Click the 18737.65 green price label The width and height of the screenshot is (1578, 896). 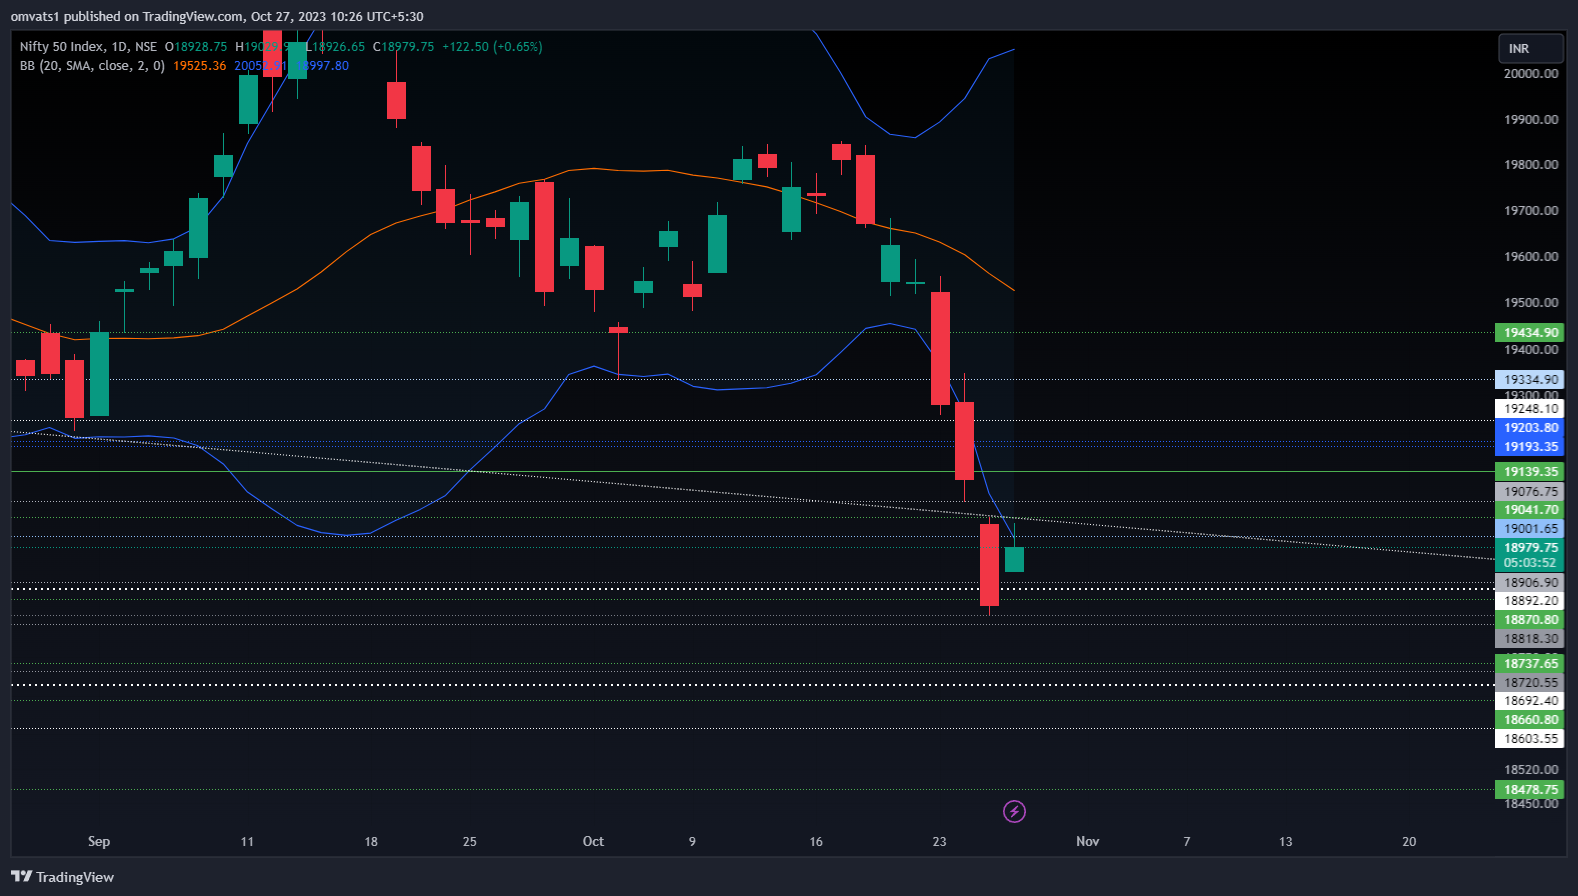1530,664
